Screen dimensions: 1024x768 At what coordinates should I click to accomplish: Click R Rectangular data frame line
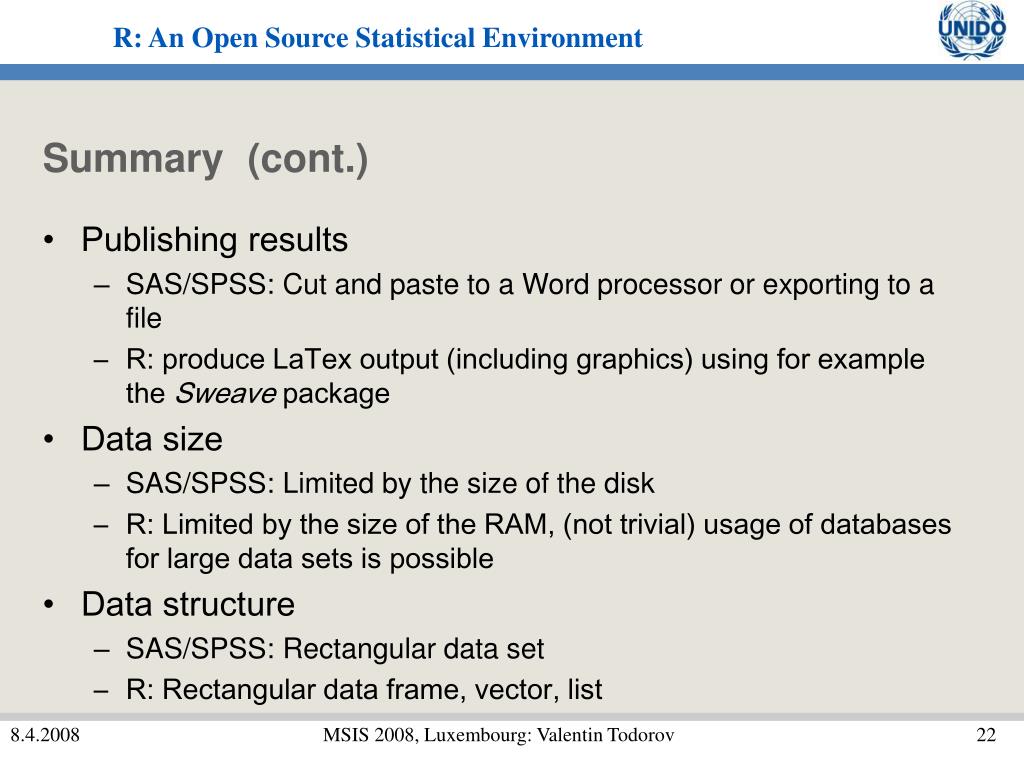364,690
